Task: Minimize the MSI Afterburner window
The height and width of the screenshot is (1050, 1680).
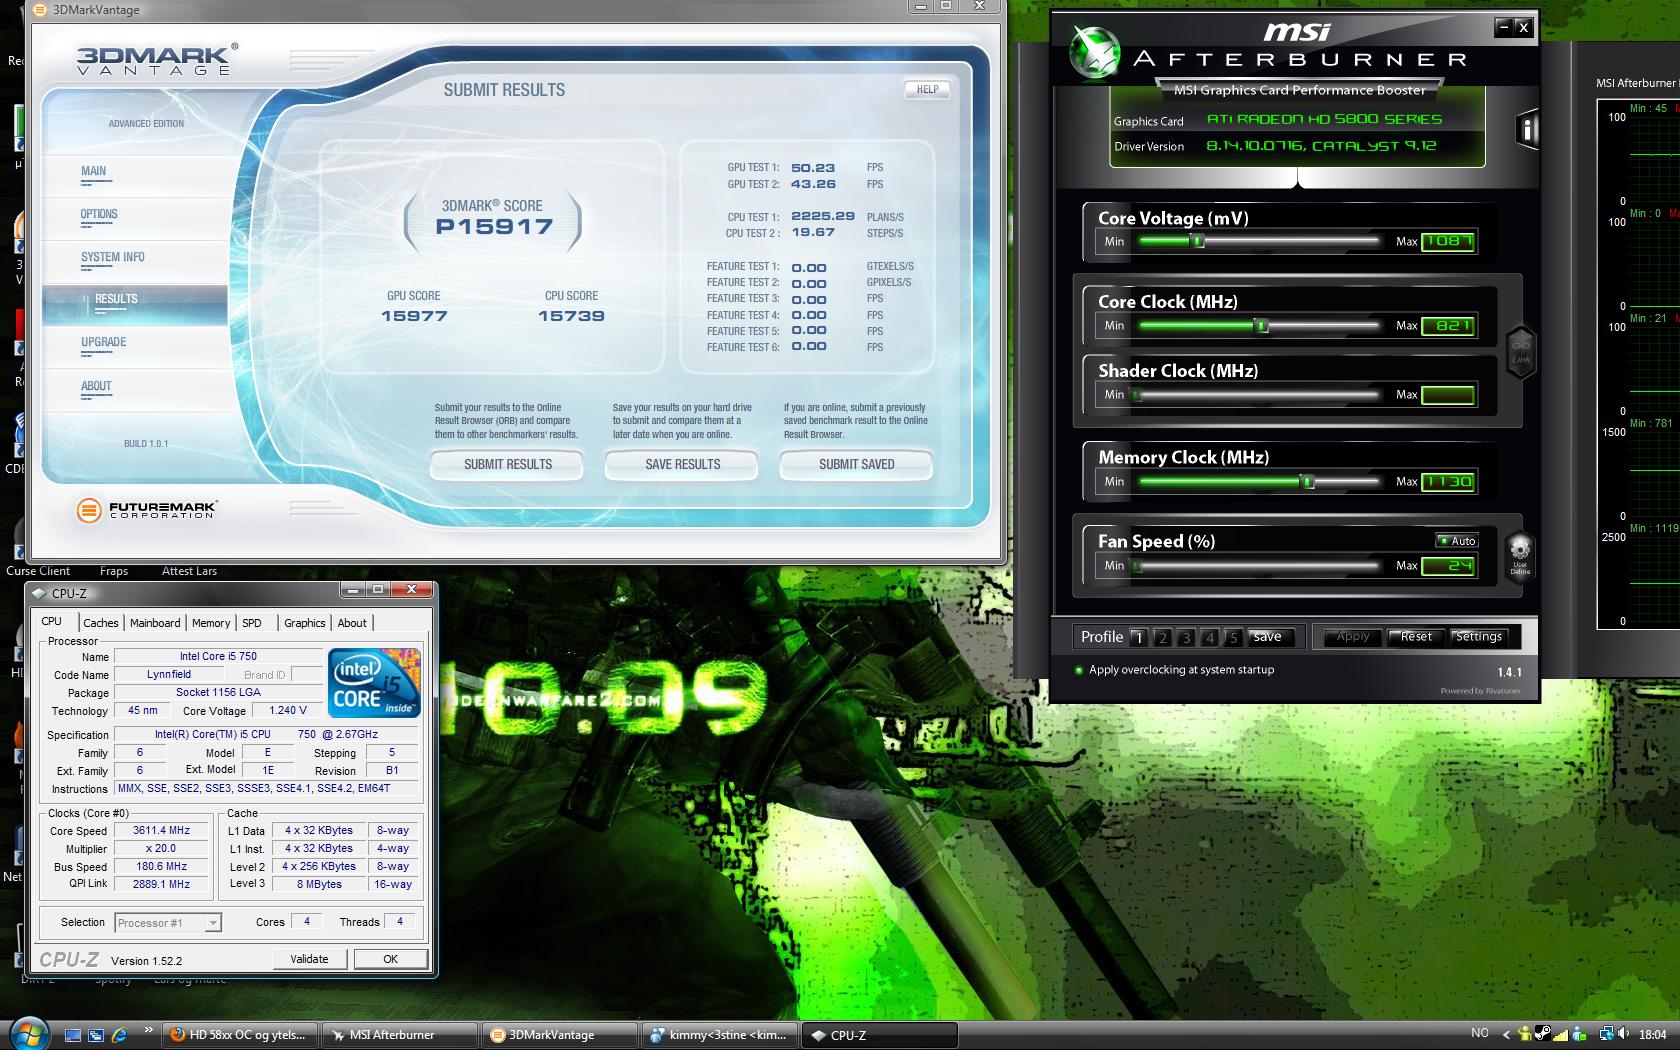Action: pos(1503,27)
